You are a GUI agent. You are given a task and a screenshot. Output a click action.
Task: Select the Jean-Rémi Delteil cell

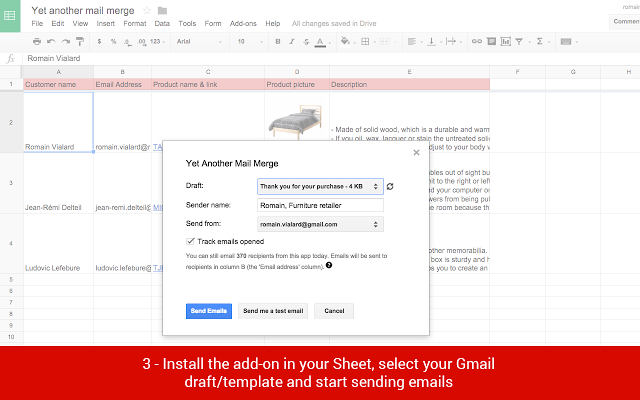[x=58, y=183]
